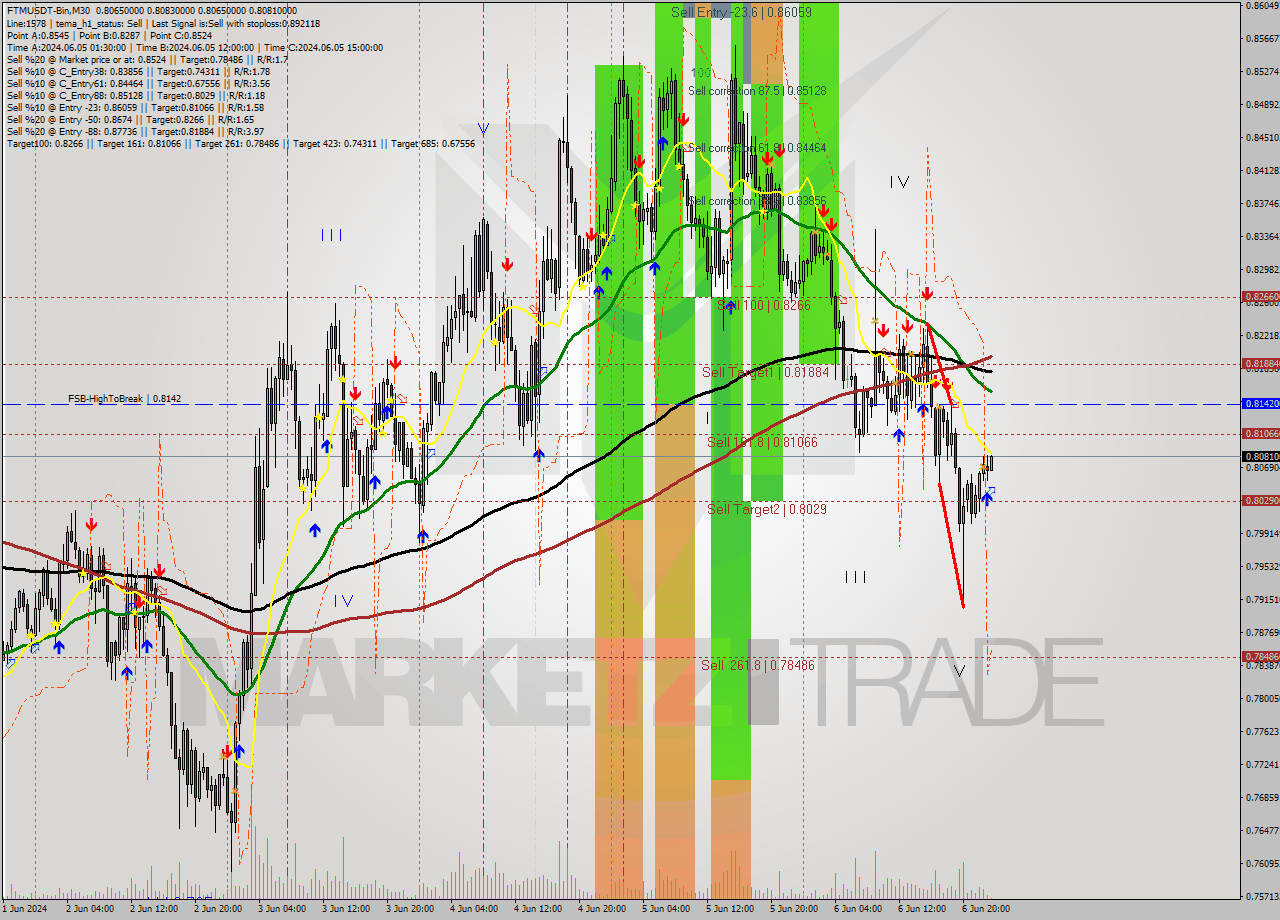1280x920 pixels.
Task: Click the red 0.81884 price tag on axis
Action: coord(1260,364)
